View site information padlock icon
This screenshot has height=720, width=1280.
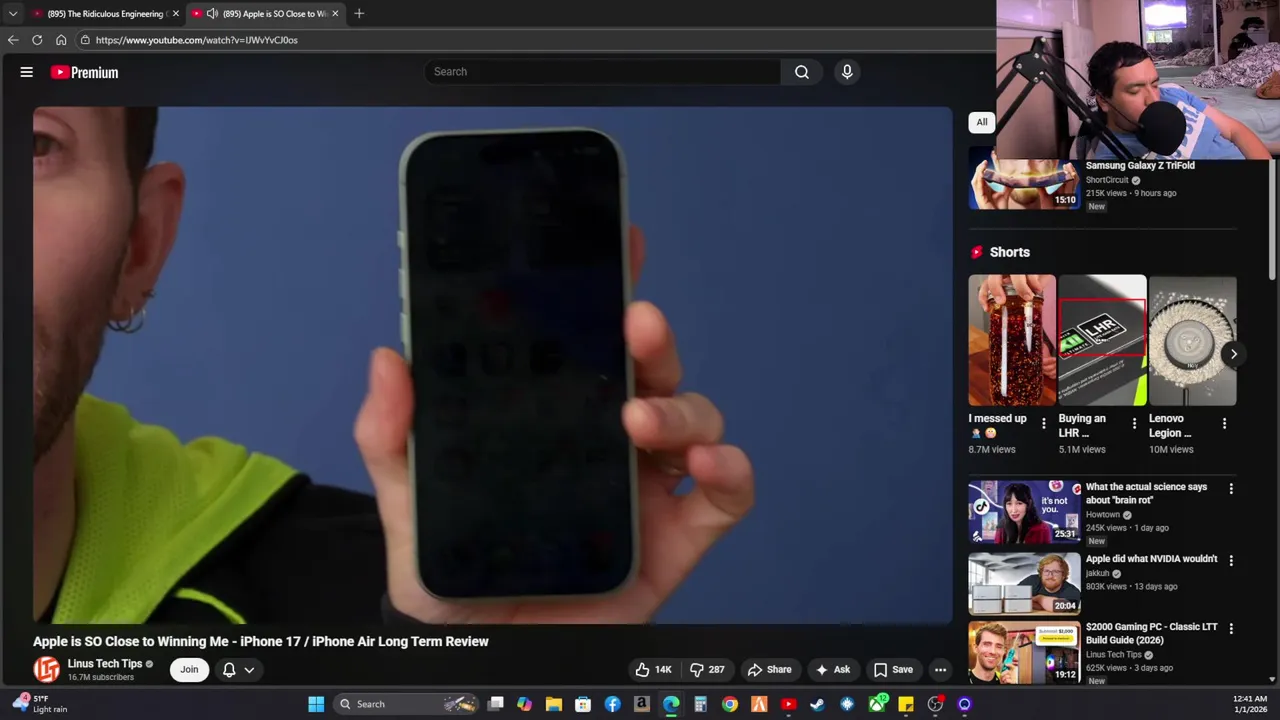pyautogui.click(x=85, y=40)
